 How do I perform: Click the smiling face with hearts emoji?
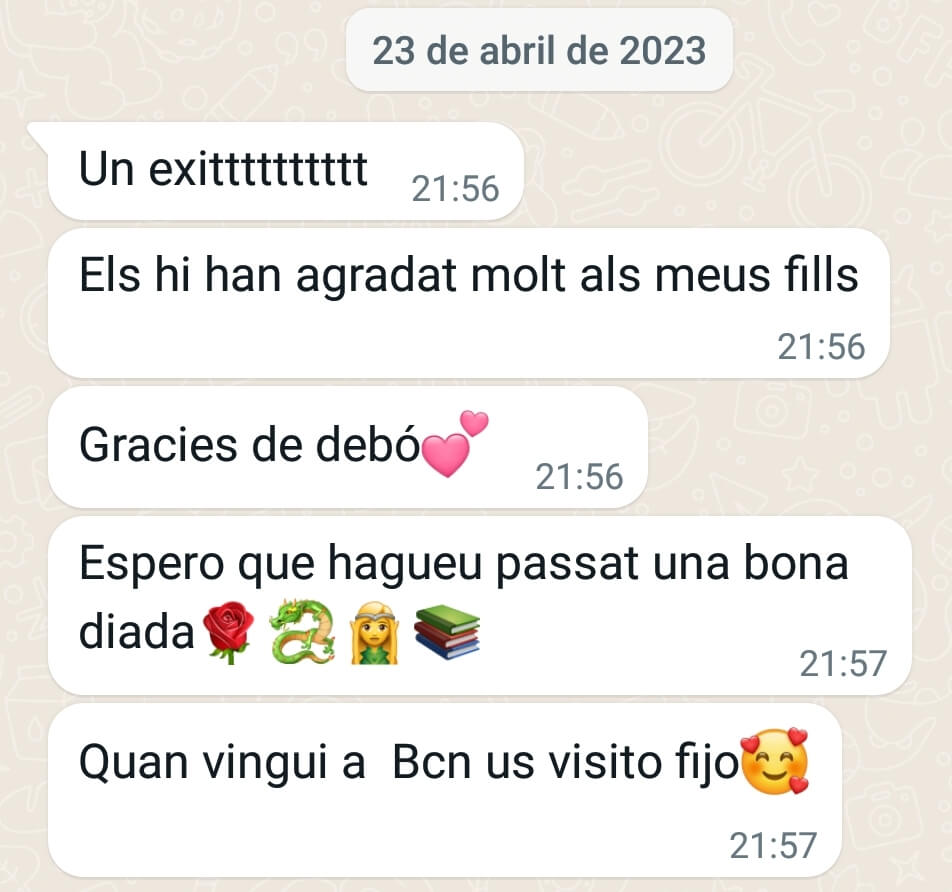coord(775,761)
